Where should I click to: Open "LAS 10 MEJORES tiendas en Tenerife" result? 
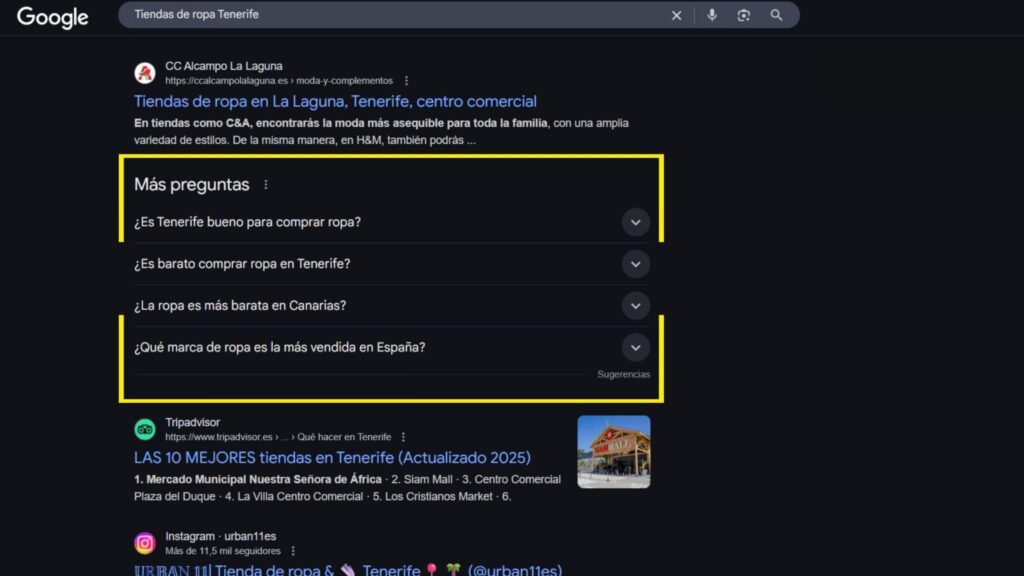click(x=332, y=458)
